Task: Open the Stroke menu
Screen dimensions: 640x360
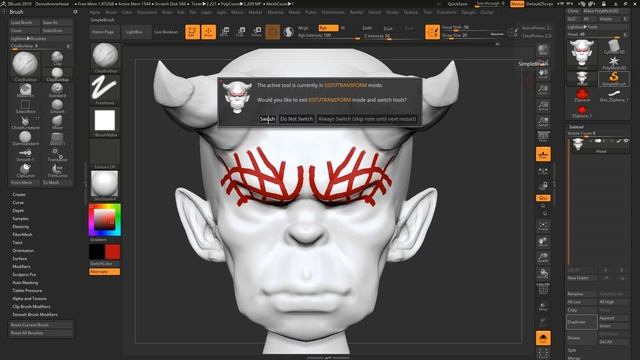Action: coord(392,12)
